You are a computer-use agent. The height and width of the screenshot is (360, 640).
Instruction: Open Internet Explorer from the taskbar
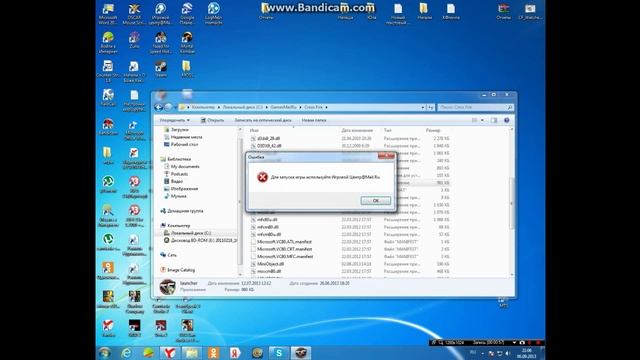pyautogui.click(x=127, y=353)
